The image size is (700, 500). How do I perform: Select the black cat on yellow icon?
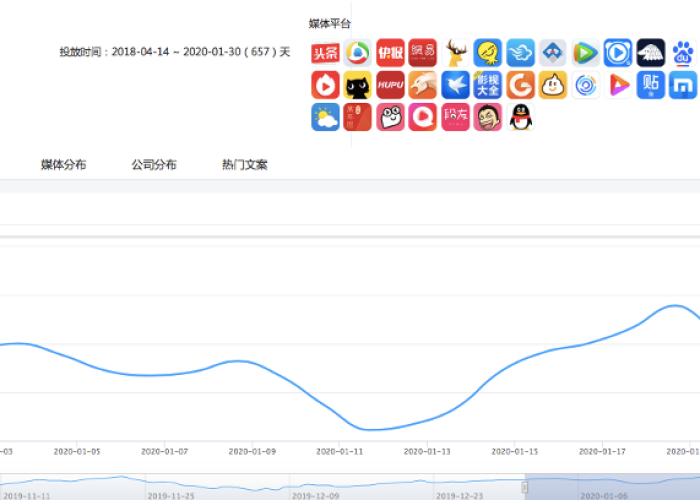click(x=358, y=85)
